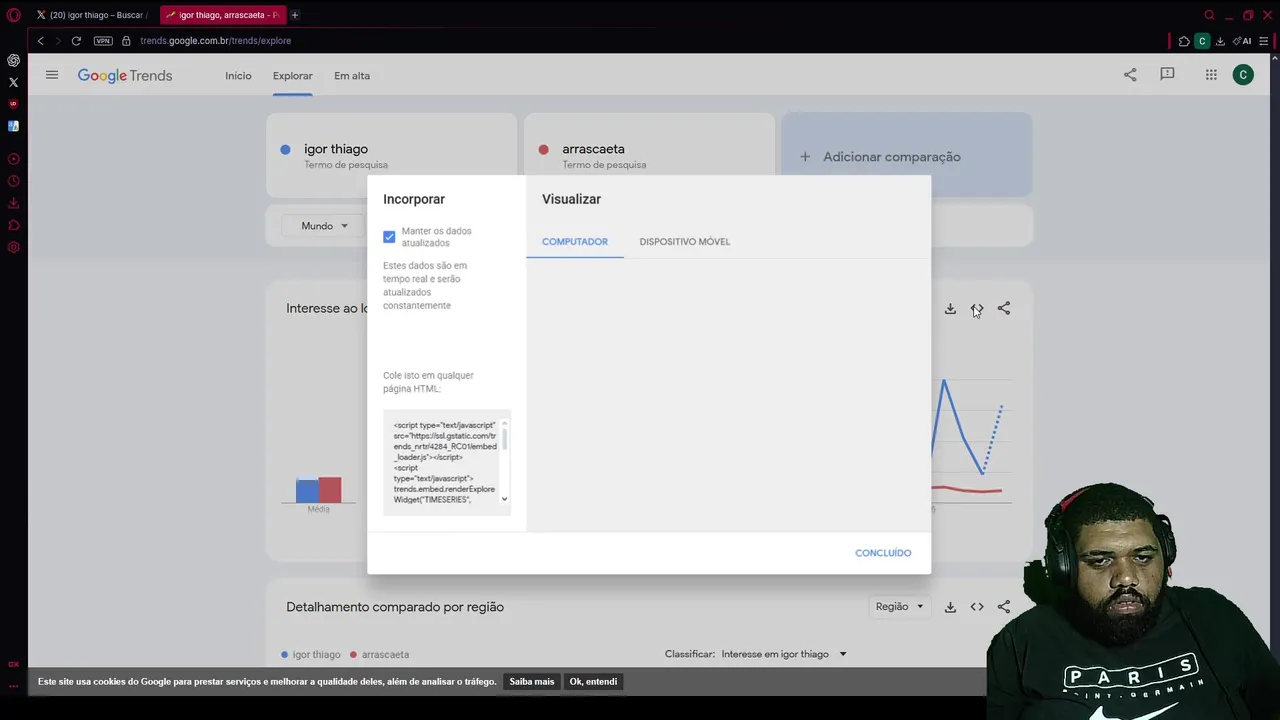Open the Região dropdown
Image resolution: width=1280 pixels, height=720 pixels.
tap(899, 607)
